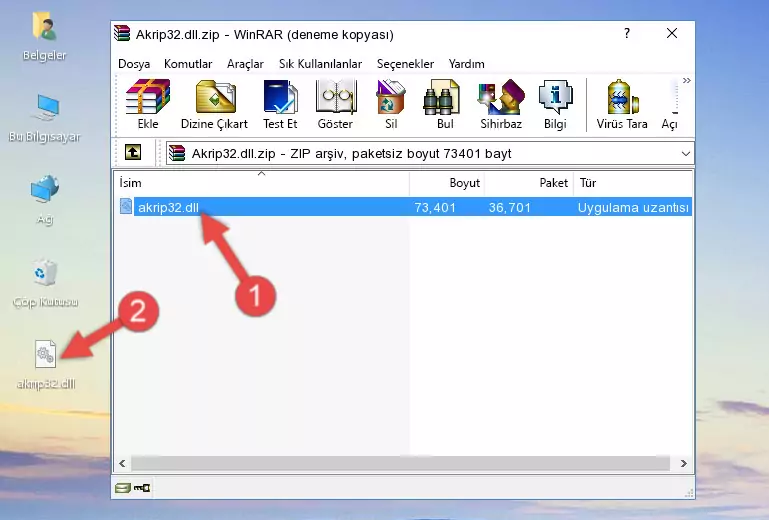Open the Araçlar menu
The width and height of the screenshot is (769, 520).
(x=245, y=64)
